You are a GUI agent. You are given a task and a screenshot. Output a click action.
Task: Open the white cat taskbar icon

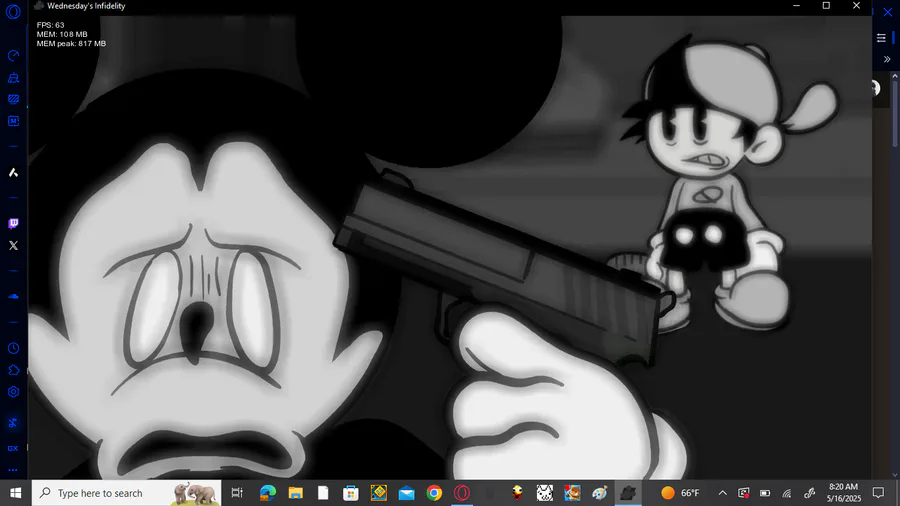coord(545,493)
